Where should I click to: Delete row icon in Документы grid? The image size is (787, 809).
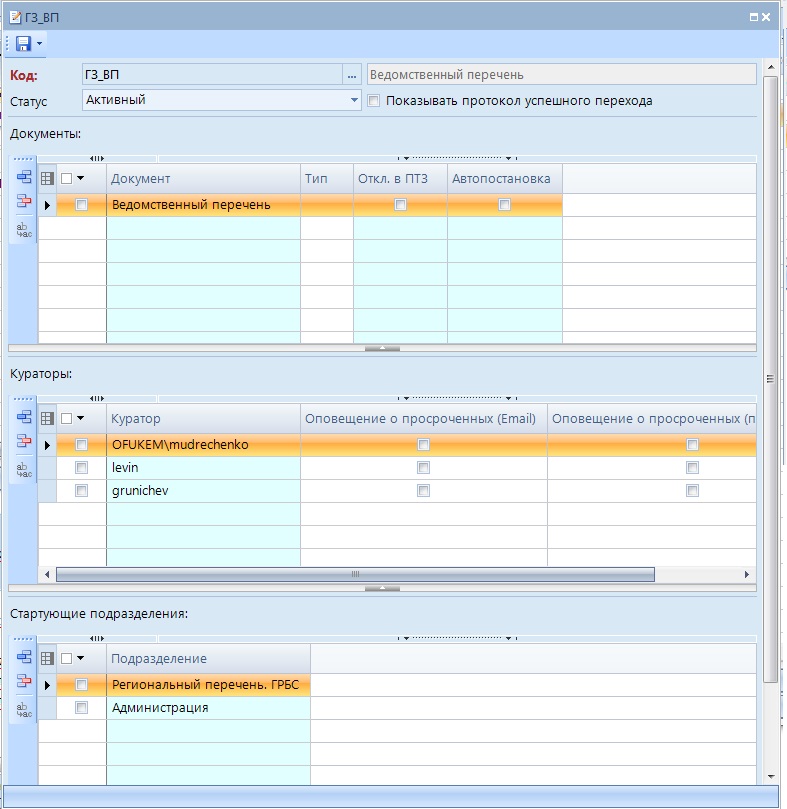click(24, 202)
